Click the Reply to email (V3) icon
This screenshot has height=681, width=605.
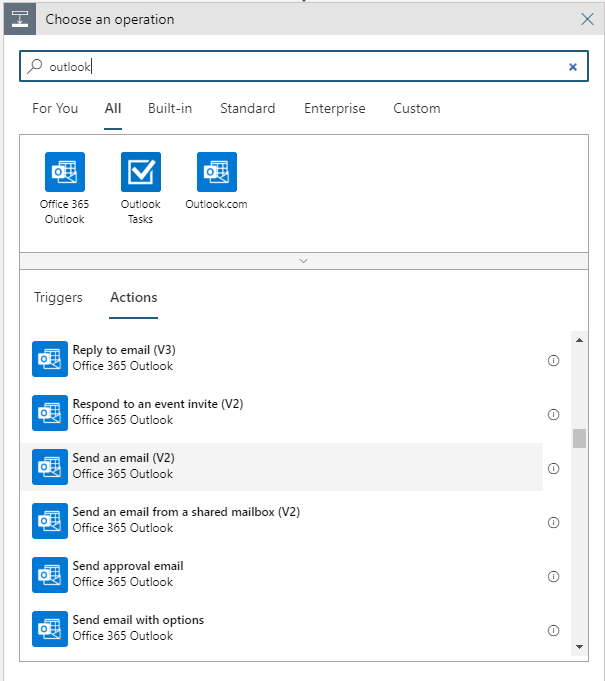point(50,359)
